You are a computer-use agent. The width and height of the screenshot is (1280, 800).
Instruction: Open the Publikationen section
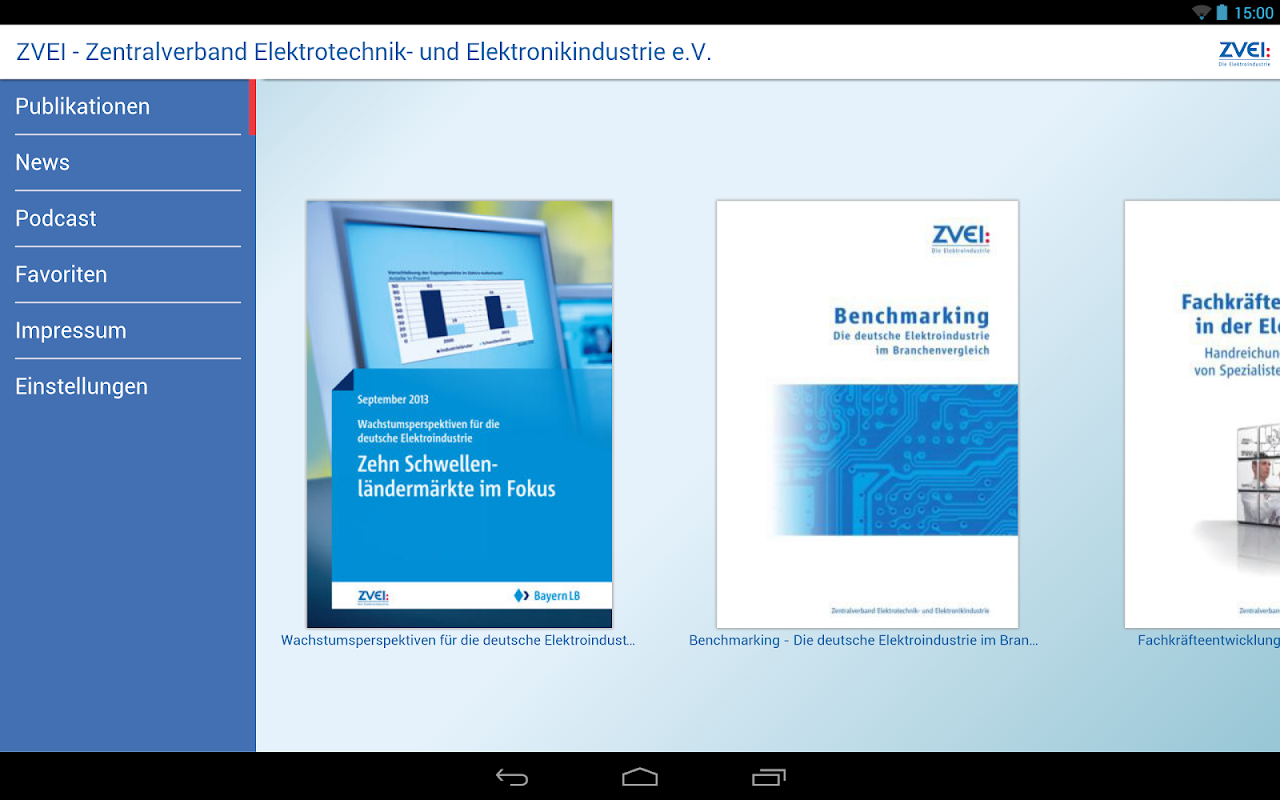coord(128,107)
